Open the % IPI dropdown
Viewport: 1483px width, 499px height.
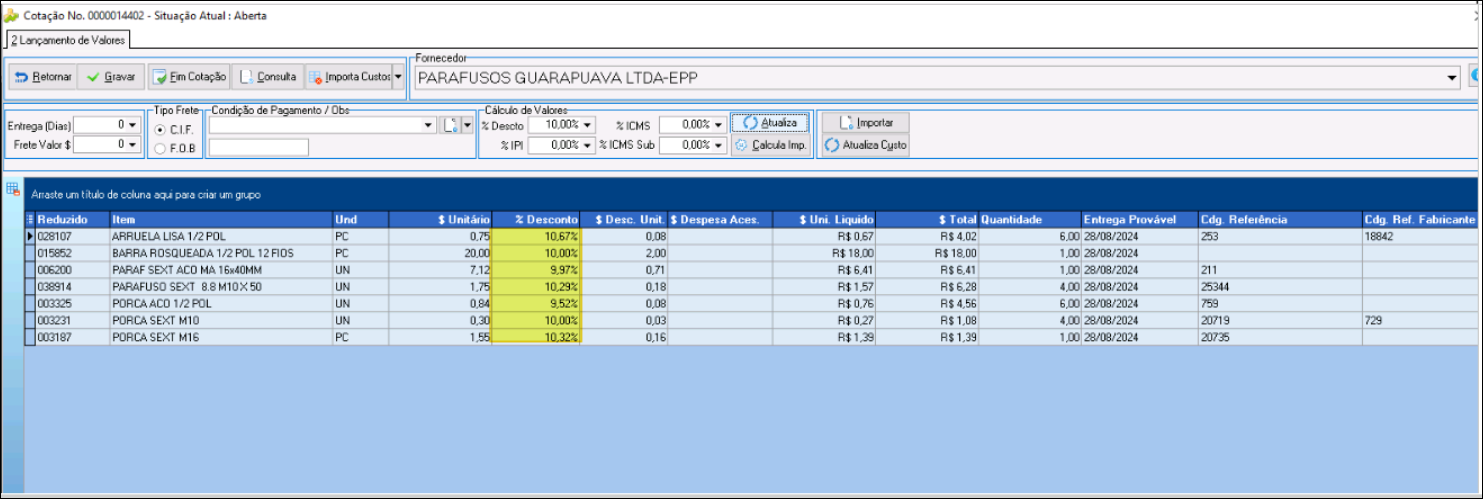tap(588, 145)
